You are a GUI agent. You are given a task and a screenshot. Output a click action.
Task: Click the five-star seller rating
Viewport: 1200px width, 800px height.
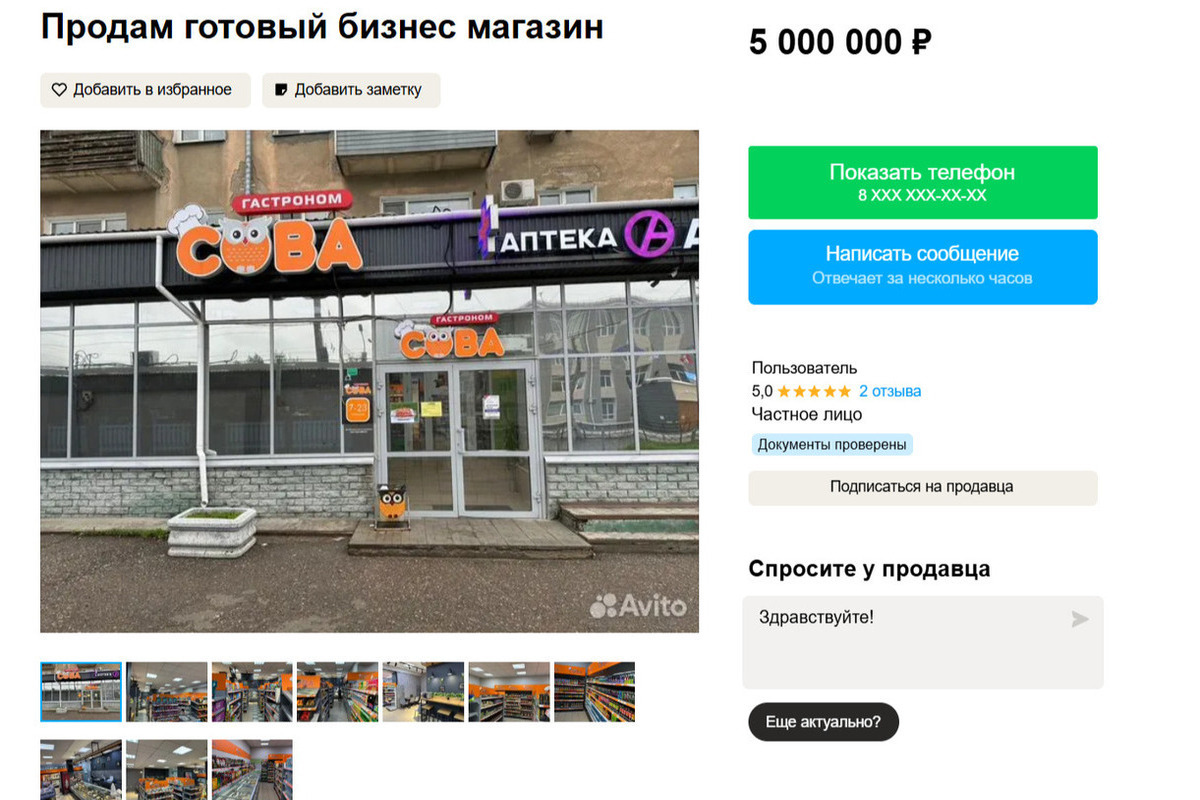click(814, 391)
